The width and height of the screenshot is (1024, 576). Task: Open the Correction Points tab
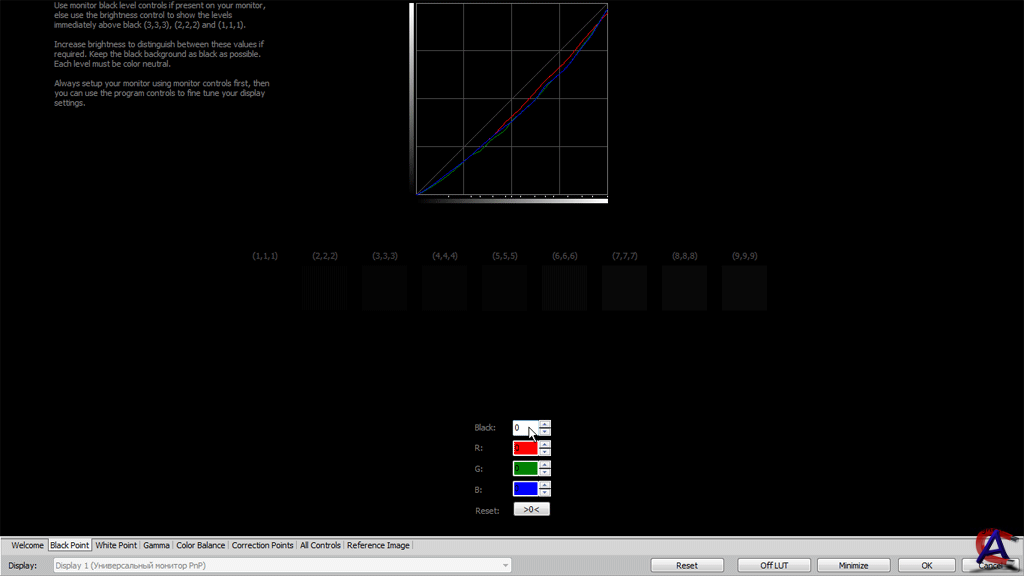(x=263, y=545)
